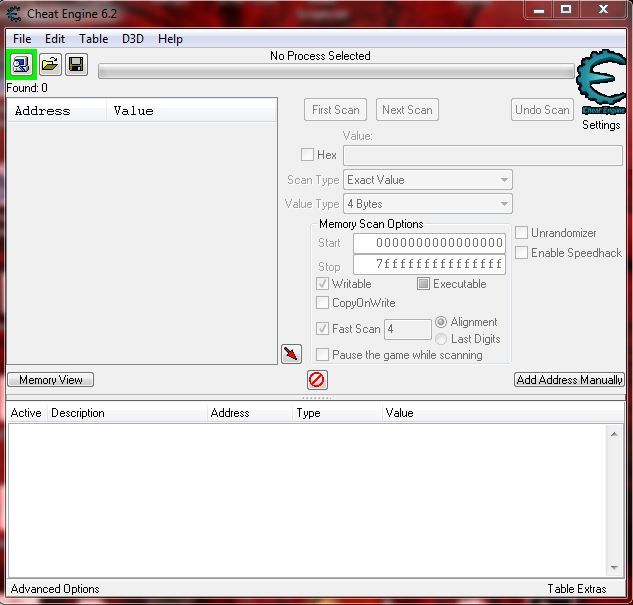Image resolution: width=633 pixels, height=605 pixels.
Task: Click the red circle clear list icon
Action: coord(317,380)
